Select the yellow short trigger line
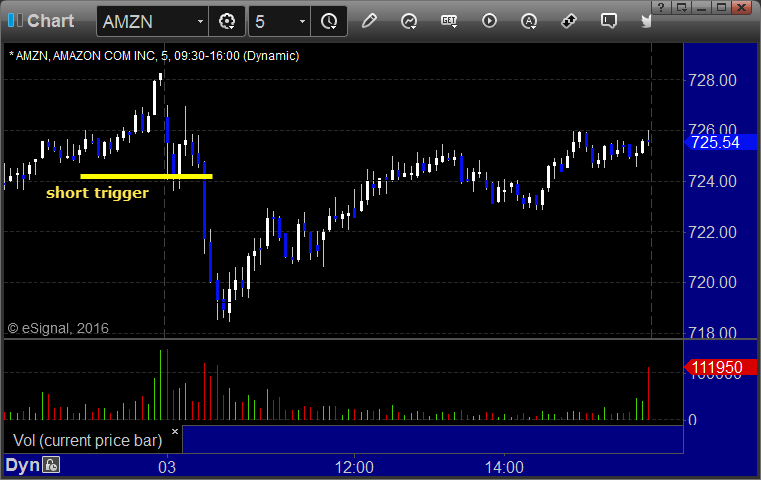The height and width of the screenshot is (480, 761). coord(146,176)
